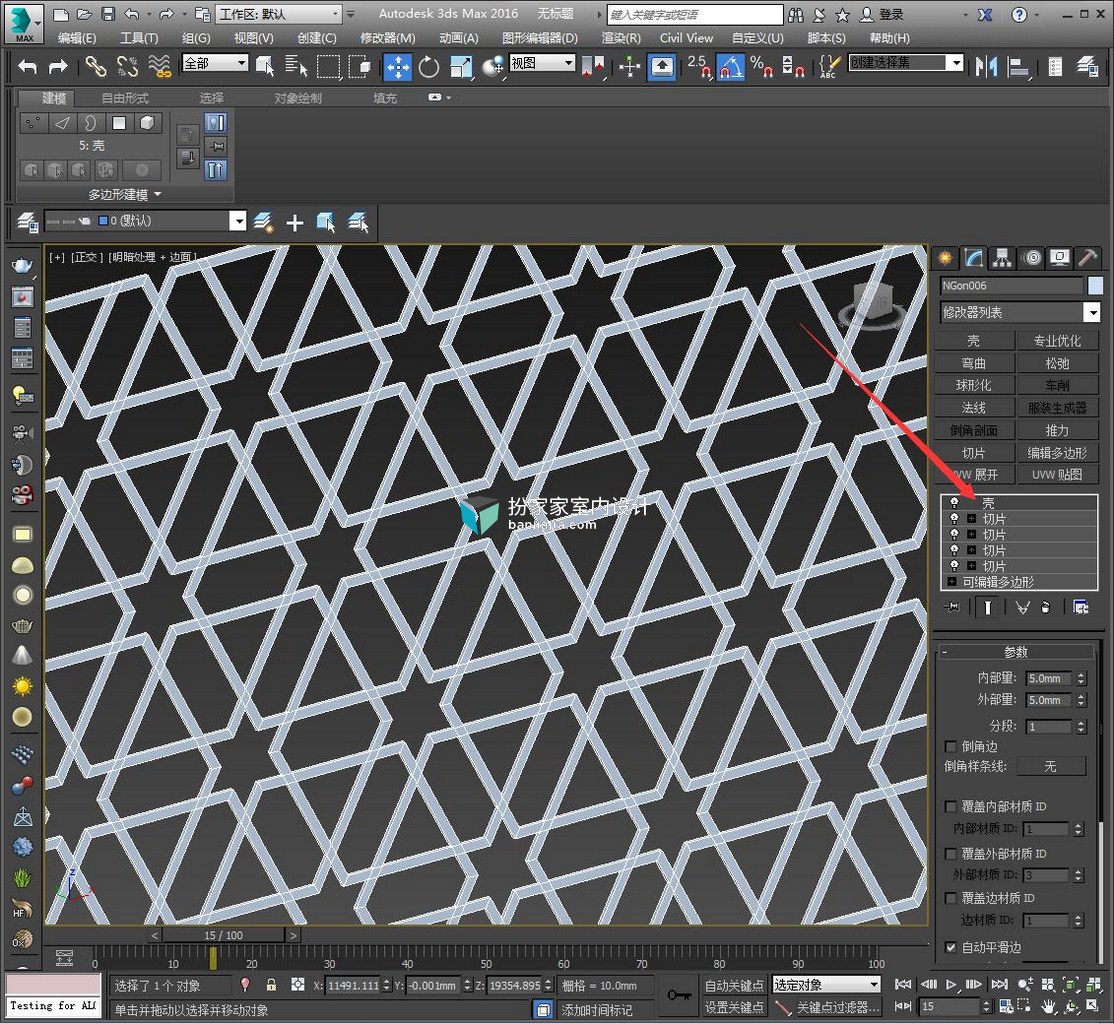Open the Mirror tool

pos(986,68)
